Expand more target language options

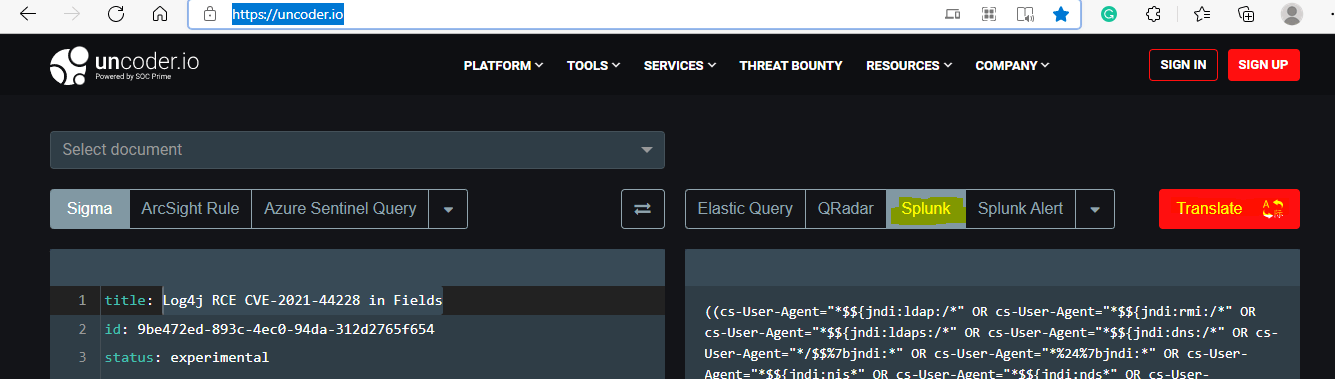coord(1095,209)
